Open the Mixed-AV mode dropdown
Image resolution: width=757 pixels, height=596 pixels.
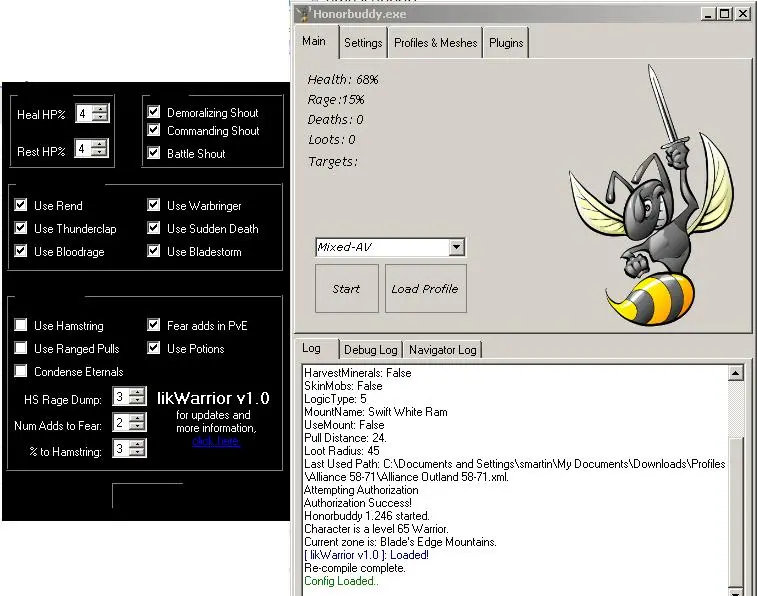click(x=456, y=247)
